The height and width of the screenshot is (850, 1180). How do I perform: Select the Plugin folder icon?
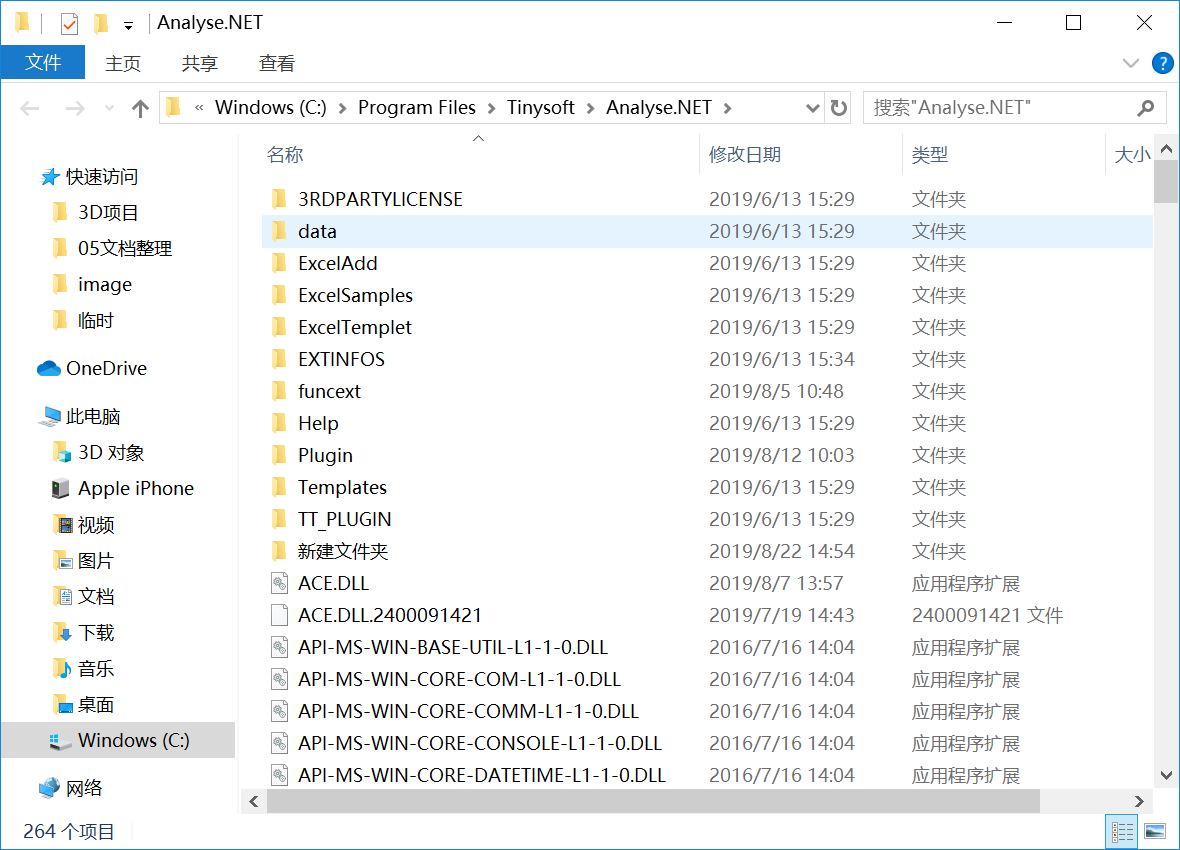click(279, 455)
